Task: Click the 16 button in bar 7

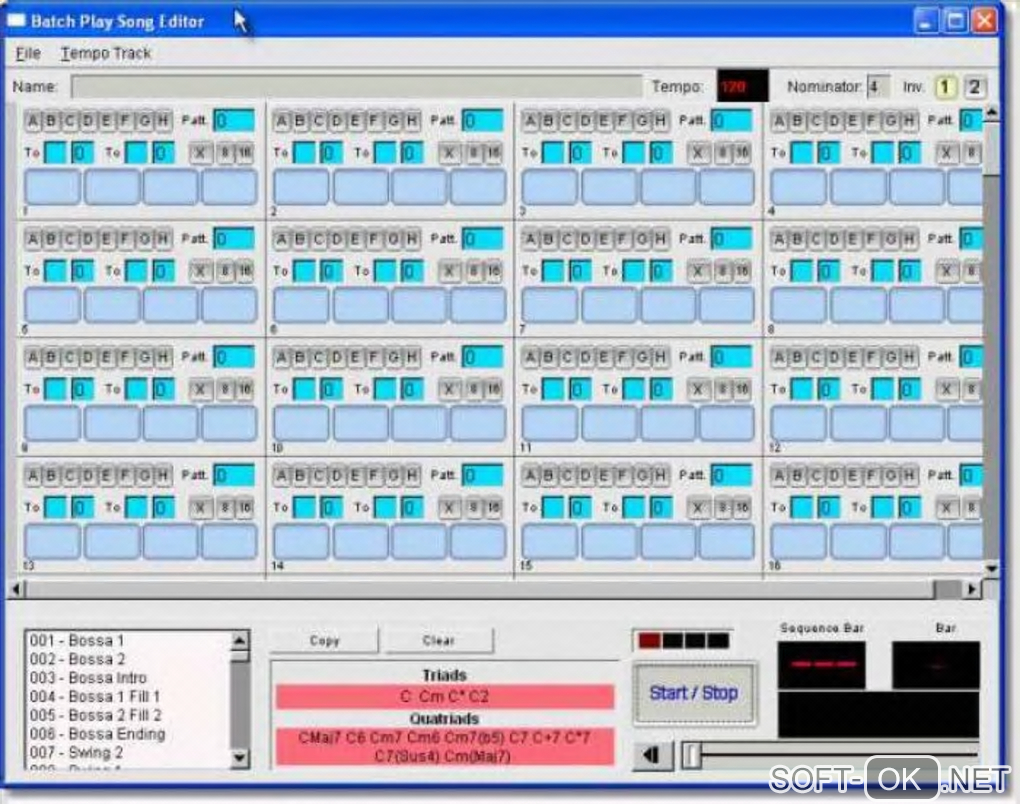Action: [x=742, y=271]
